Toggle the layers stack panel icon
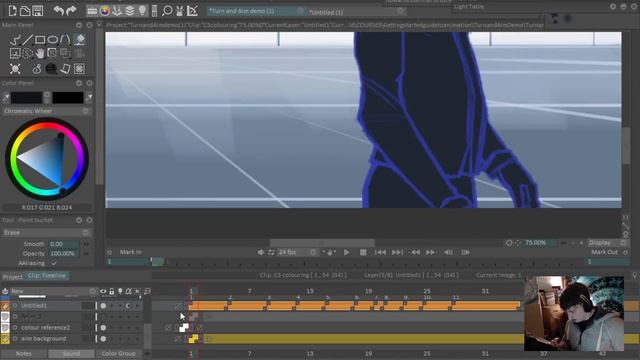The height and width of the screenshot is (360, 640). 130,11
